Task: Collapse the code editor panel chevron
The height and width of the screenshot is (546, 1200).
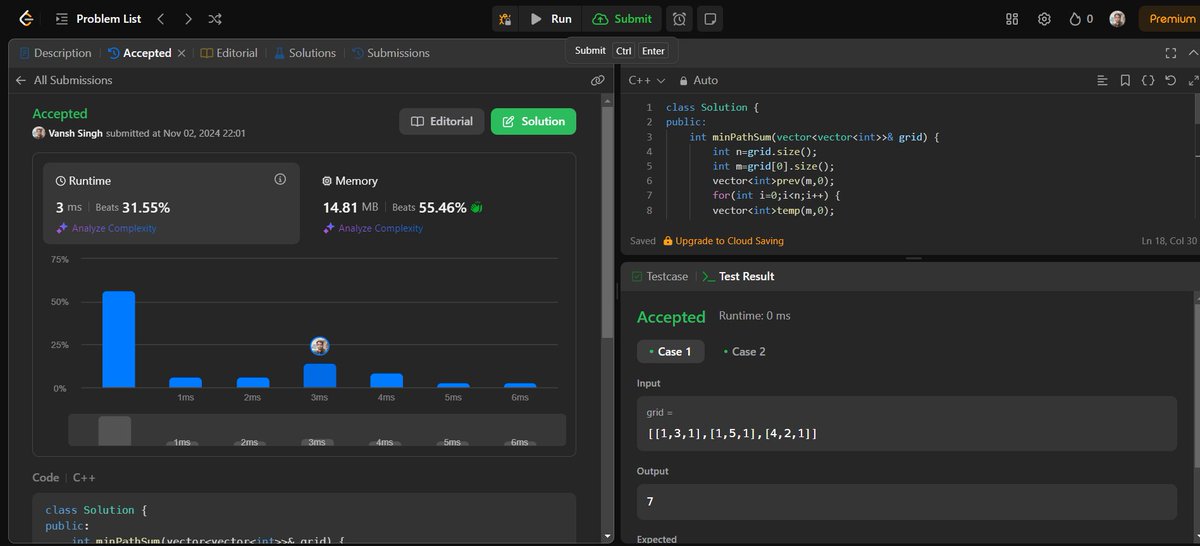Action: tap(1191, 53)
